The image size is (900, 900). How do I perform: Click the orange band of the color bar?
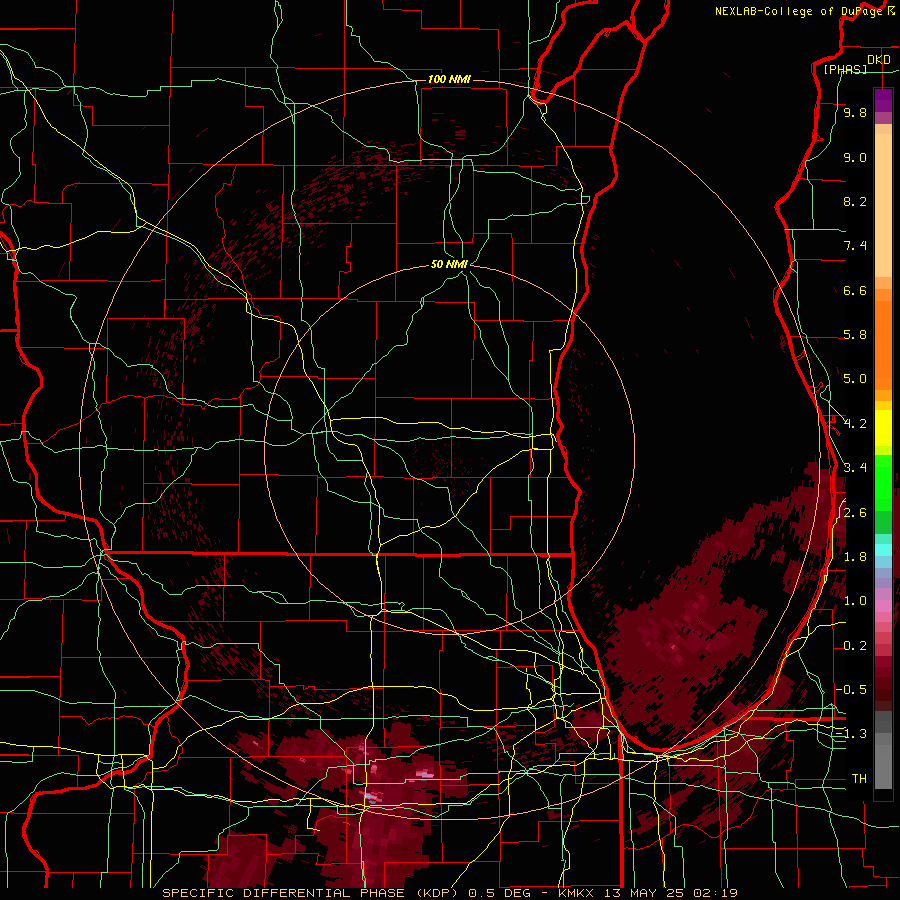(883, 339)
